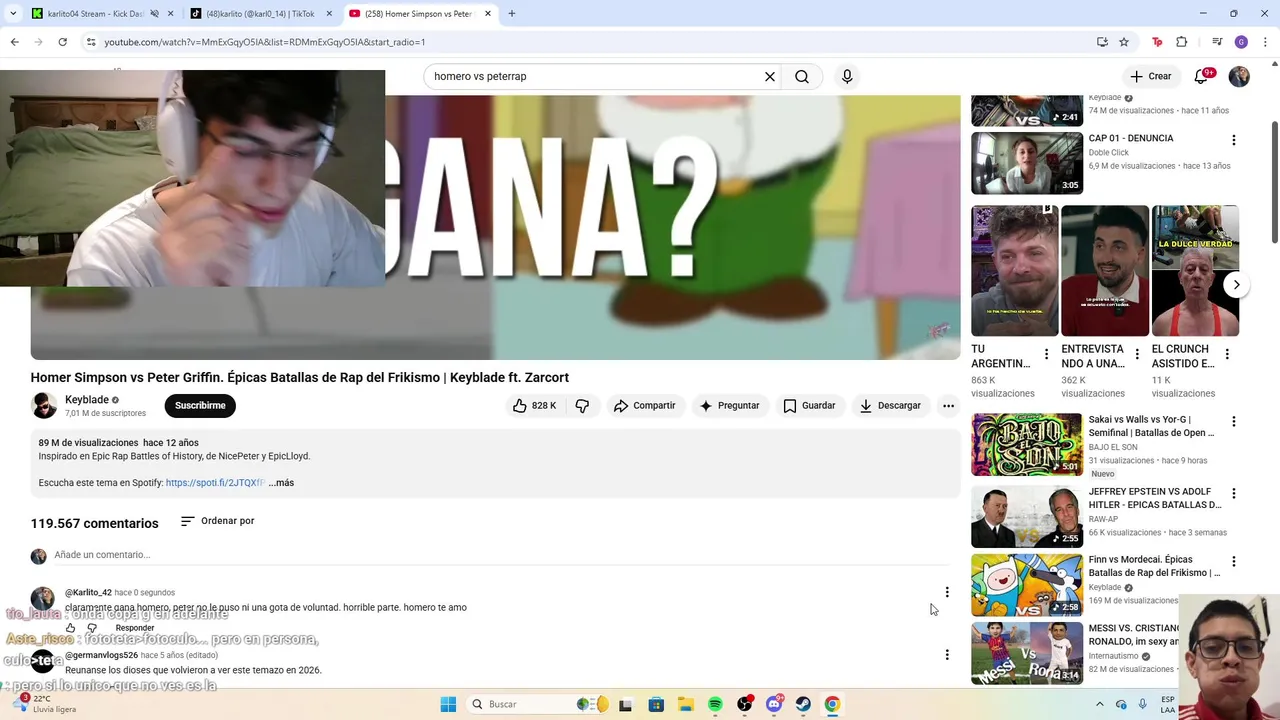
Task: Open the TU ARGENTIN... short thumbnail
Action: (x=1014, y=271)
